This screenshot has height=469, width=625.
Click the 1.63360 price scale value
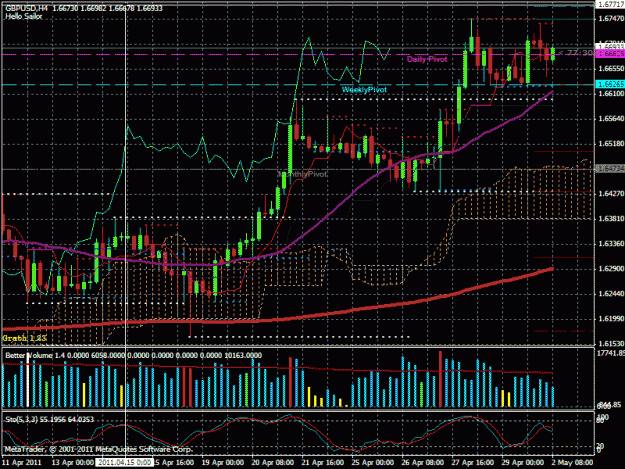(611, 243)
